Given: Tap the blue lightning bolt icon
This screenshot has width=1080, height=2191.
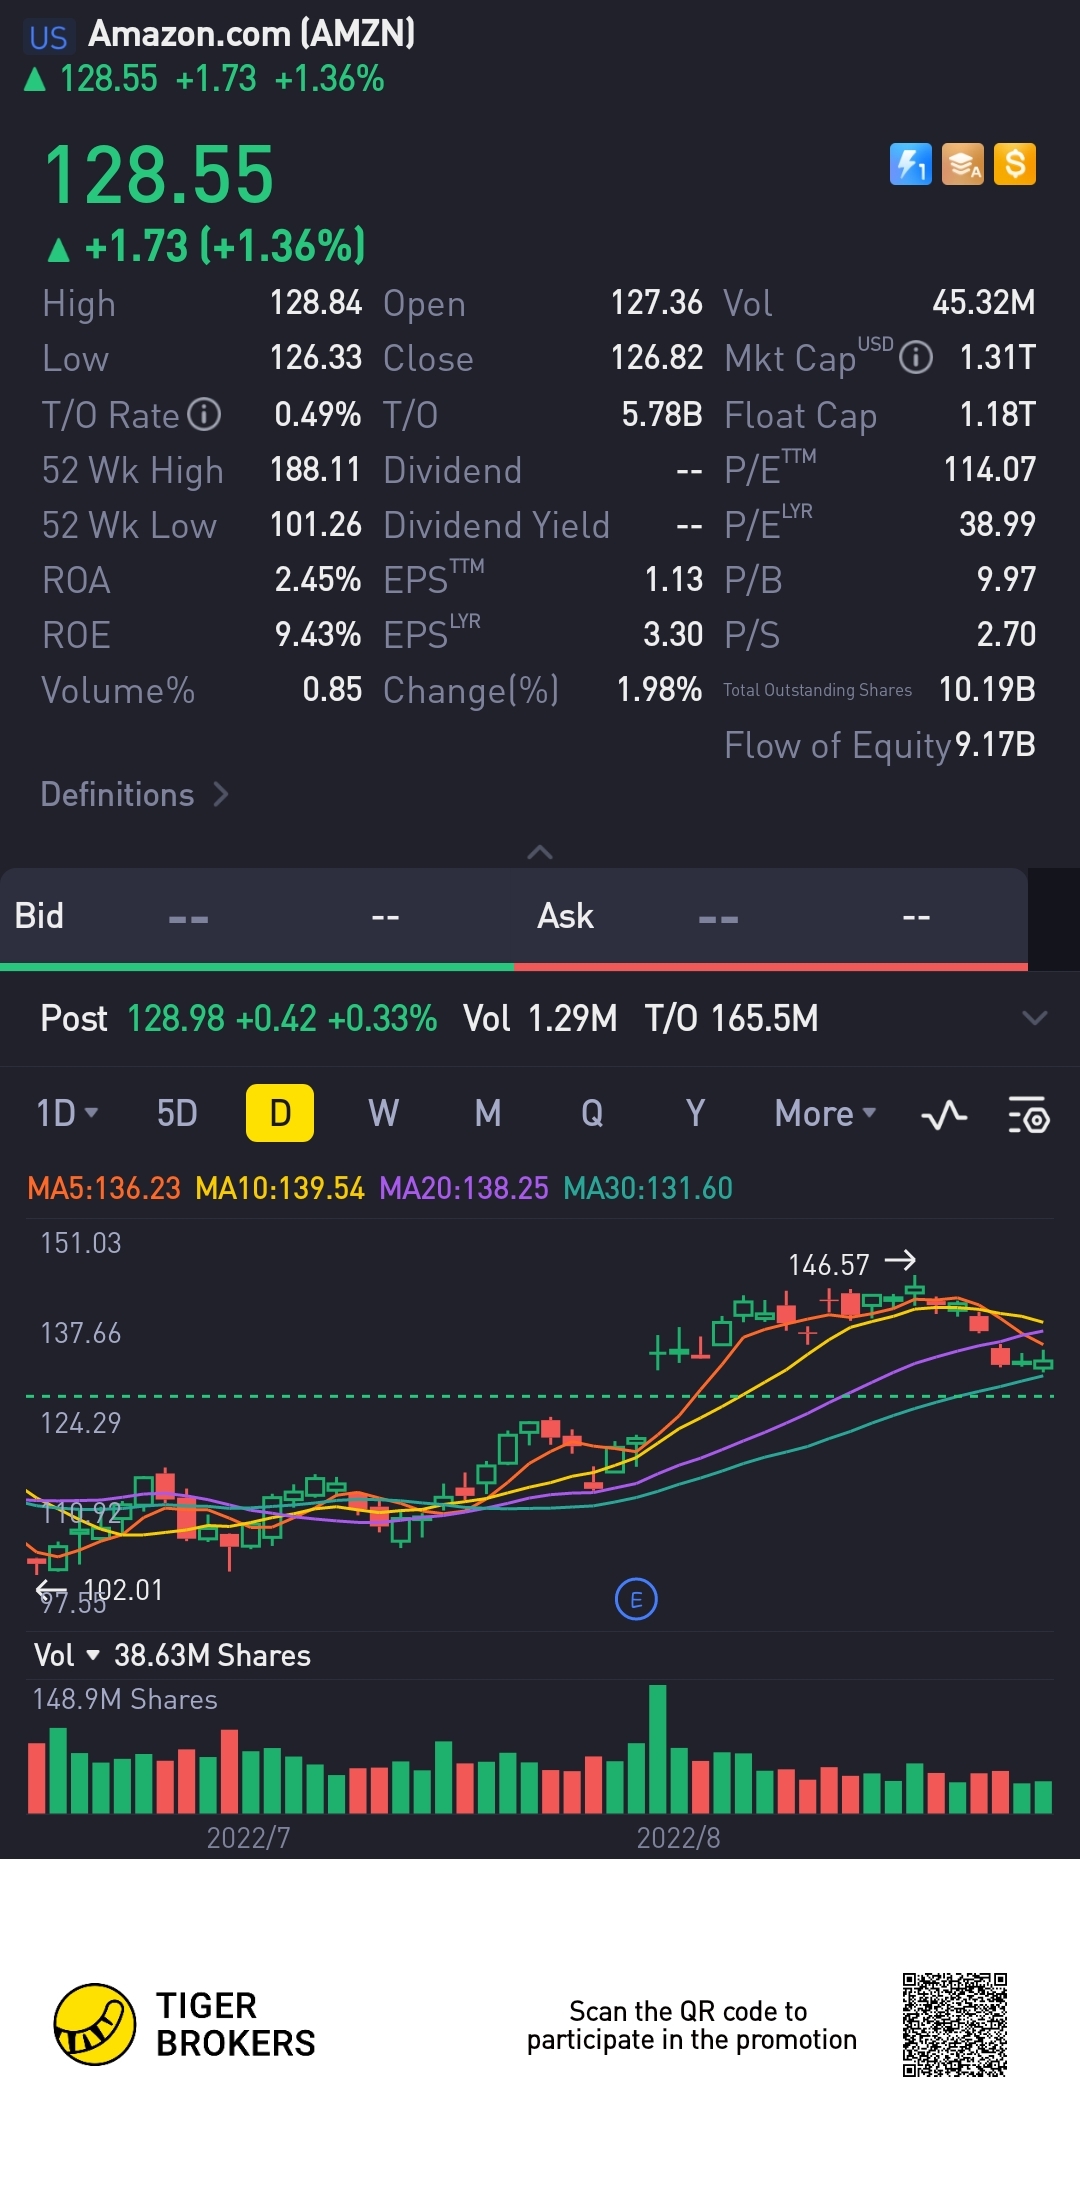Looking at the screenshot, I should coord(910,164).
